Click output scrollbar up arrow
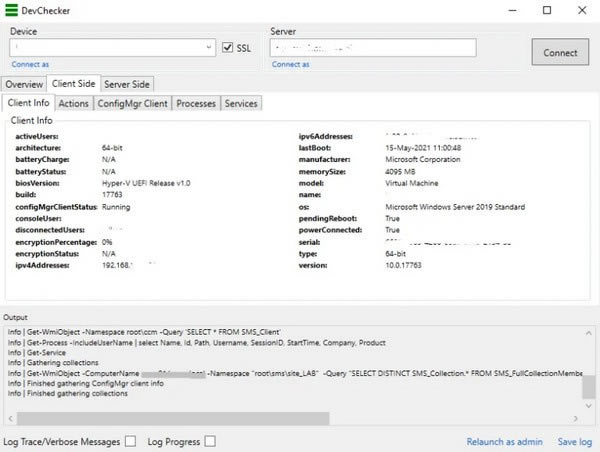The width and height of the screenshot is (600, 452). click(x=588, y=333)
